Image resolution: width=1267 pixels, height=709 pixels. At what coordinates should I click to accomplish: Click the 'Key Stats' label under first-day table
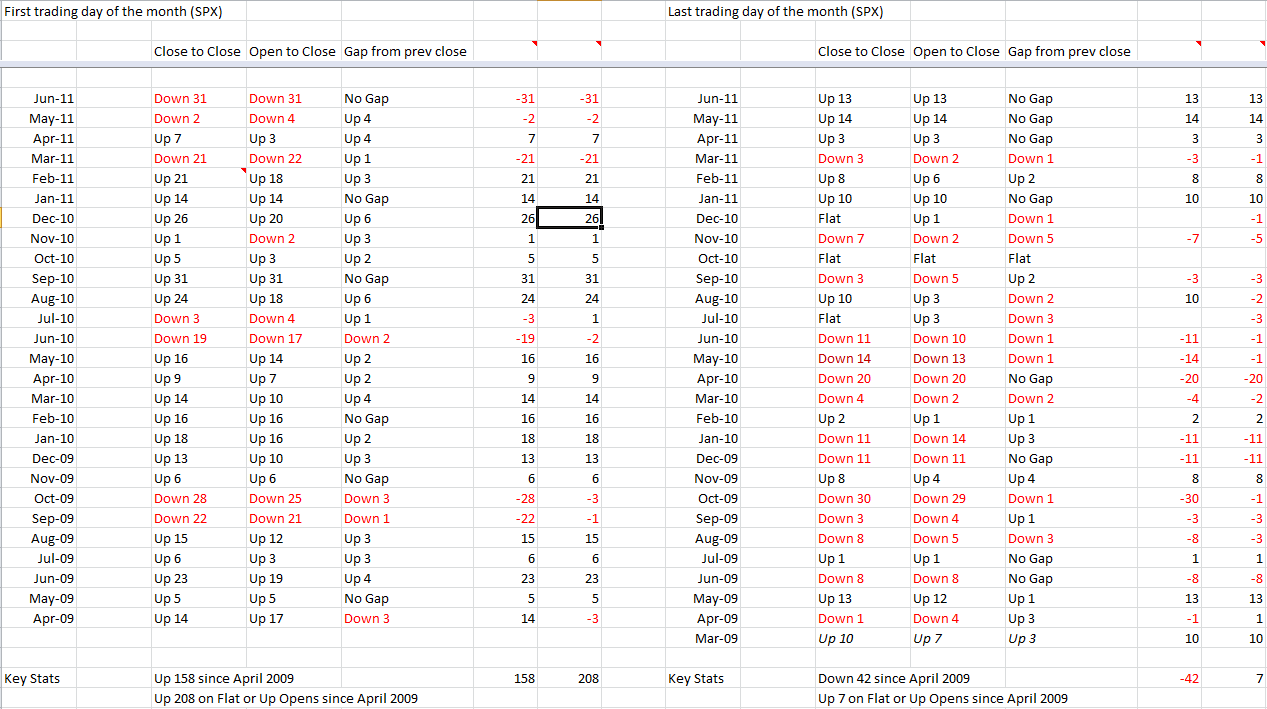coord(32,679)
